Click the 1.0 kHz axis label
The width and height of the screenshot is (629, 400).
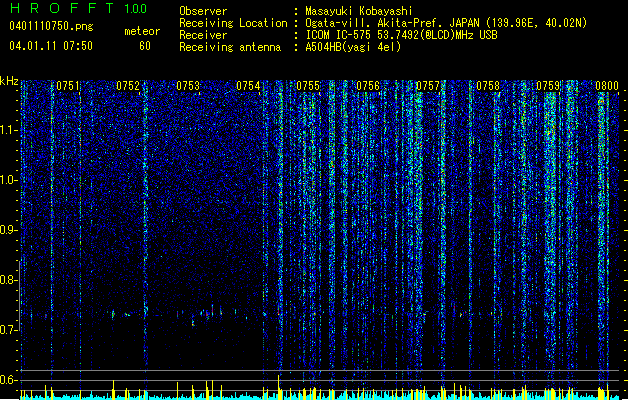point(8,180)
